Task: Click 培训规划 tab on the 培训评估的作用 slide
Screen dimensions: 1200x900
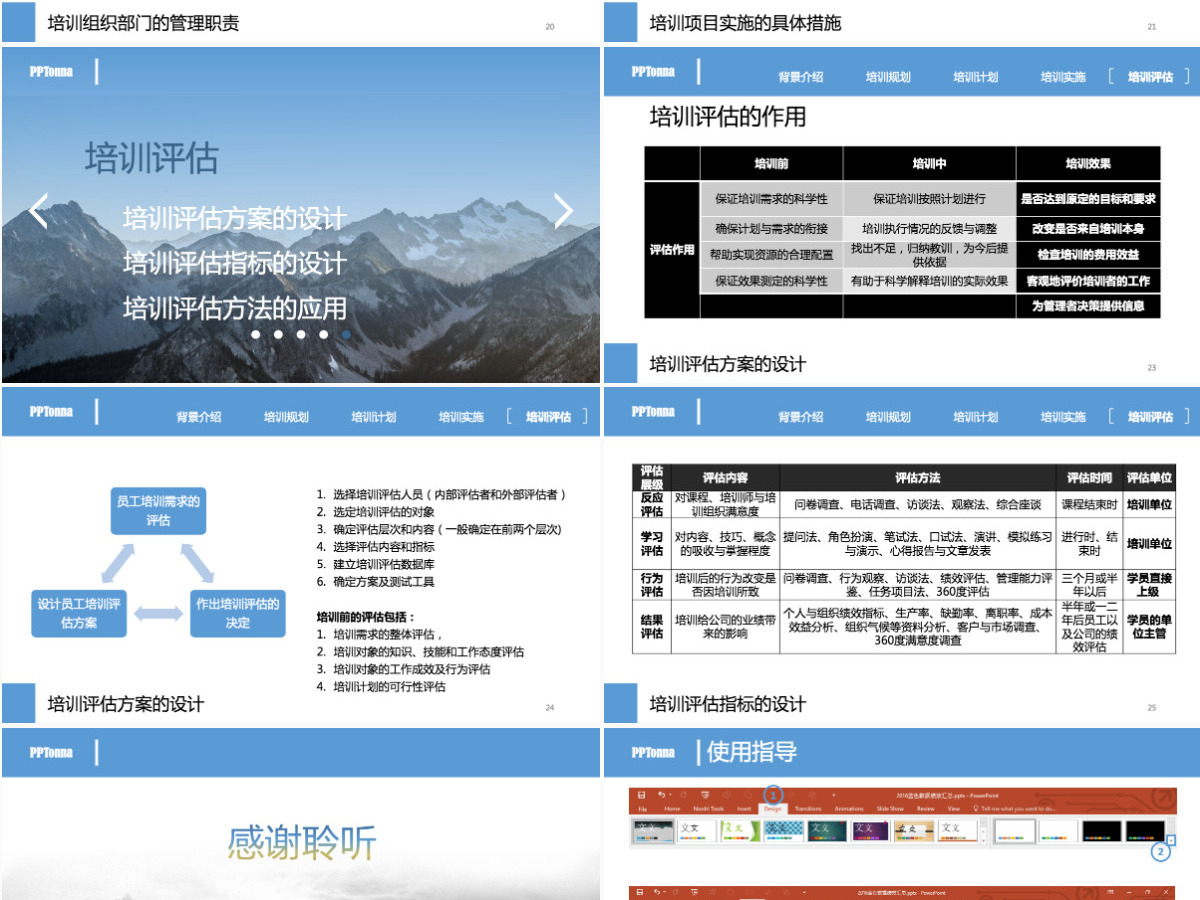Action: [x=888, y=77]
